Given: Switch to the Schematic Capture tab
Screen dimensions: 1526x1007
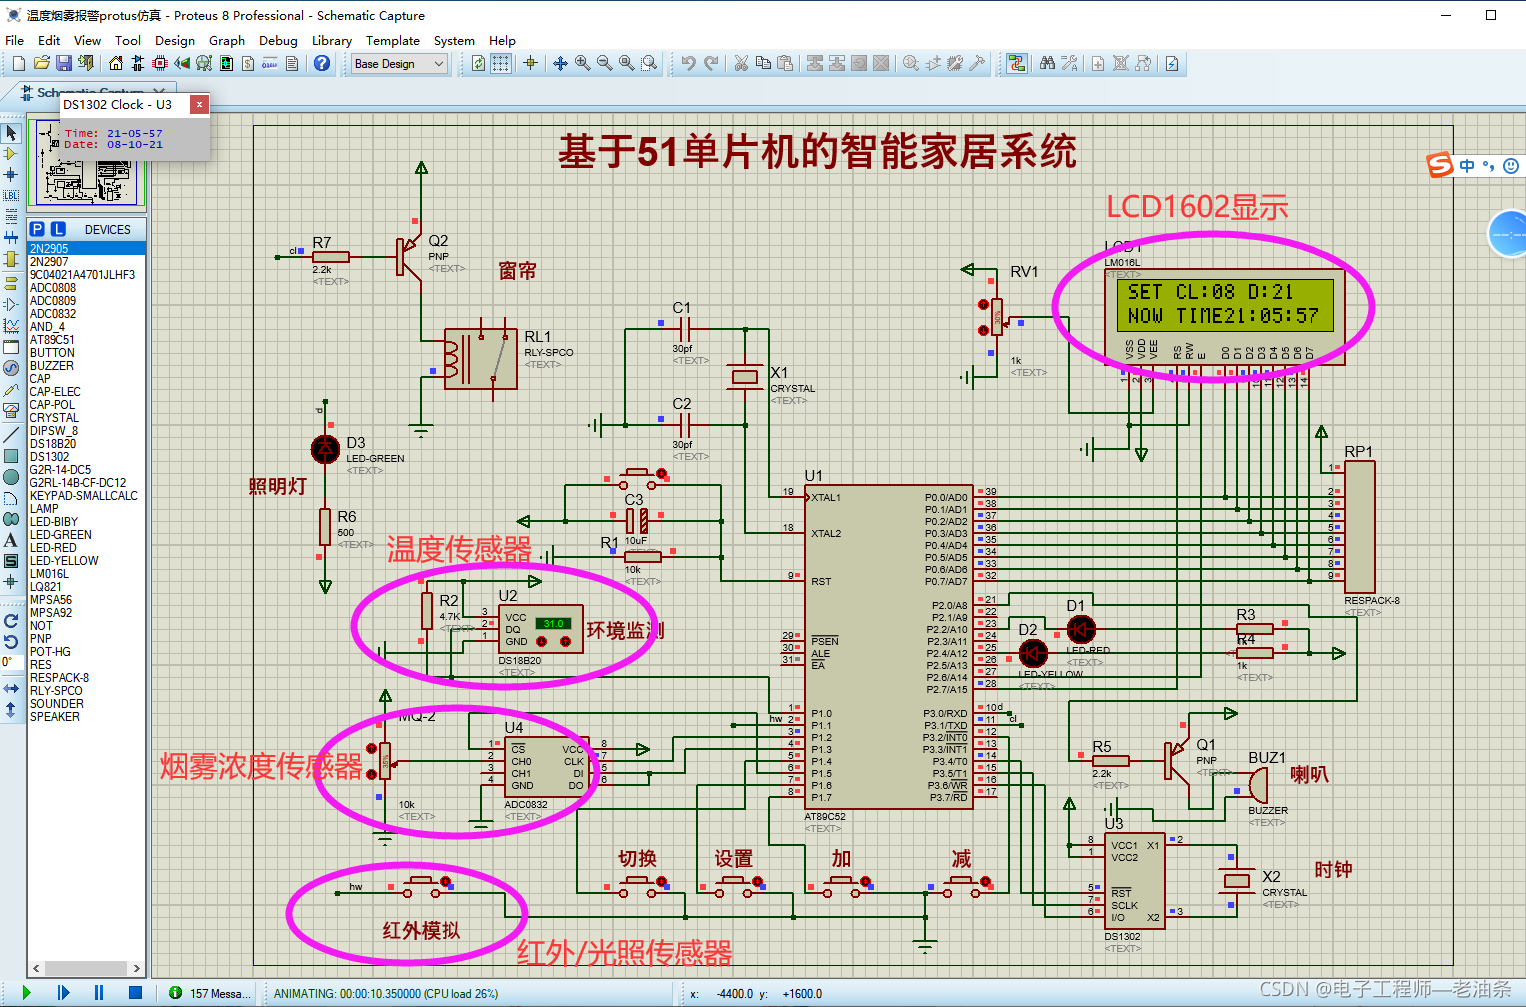Looking at the screenshot, I should tap(90, 93).
